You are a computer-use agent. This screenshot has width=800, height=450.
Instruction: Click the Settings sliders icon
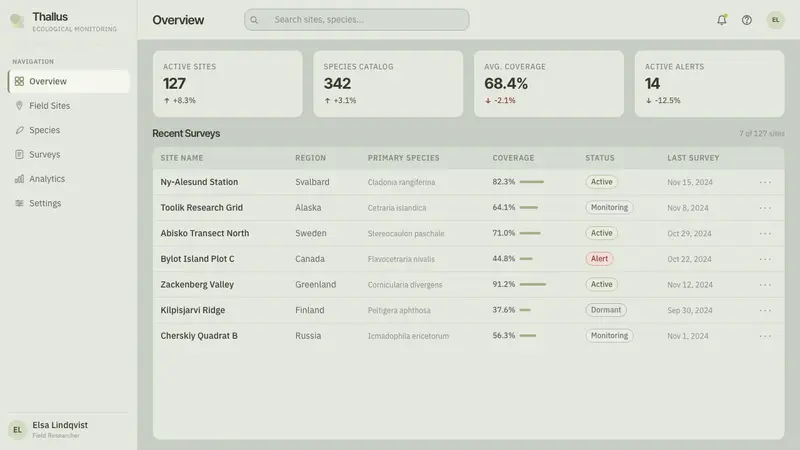19,203
